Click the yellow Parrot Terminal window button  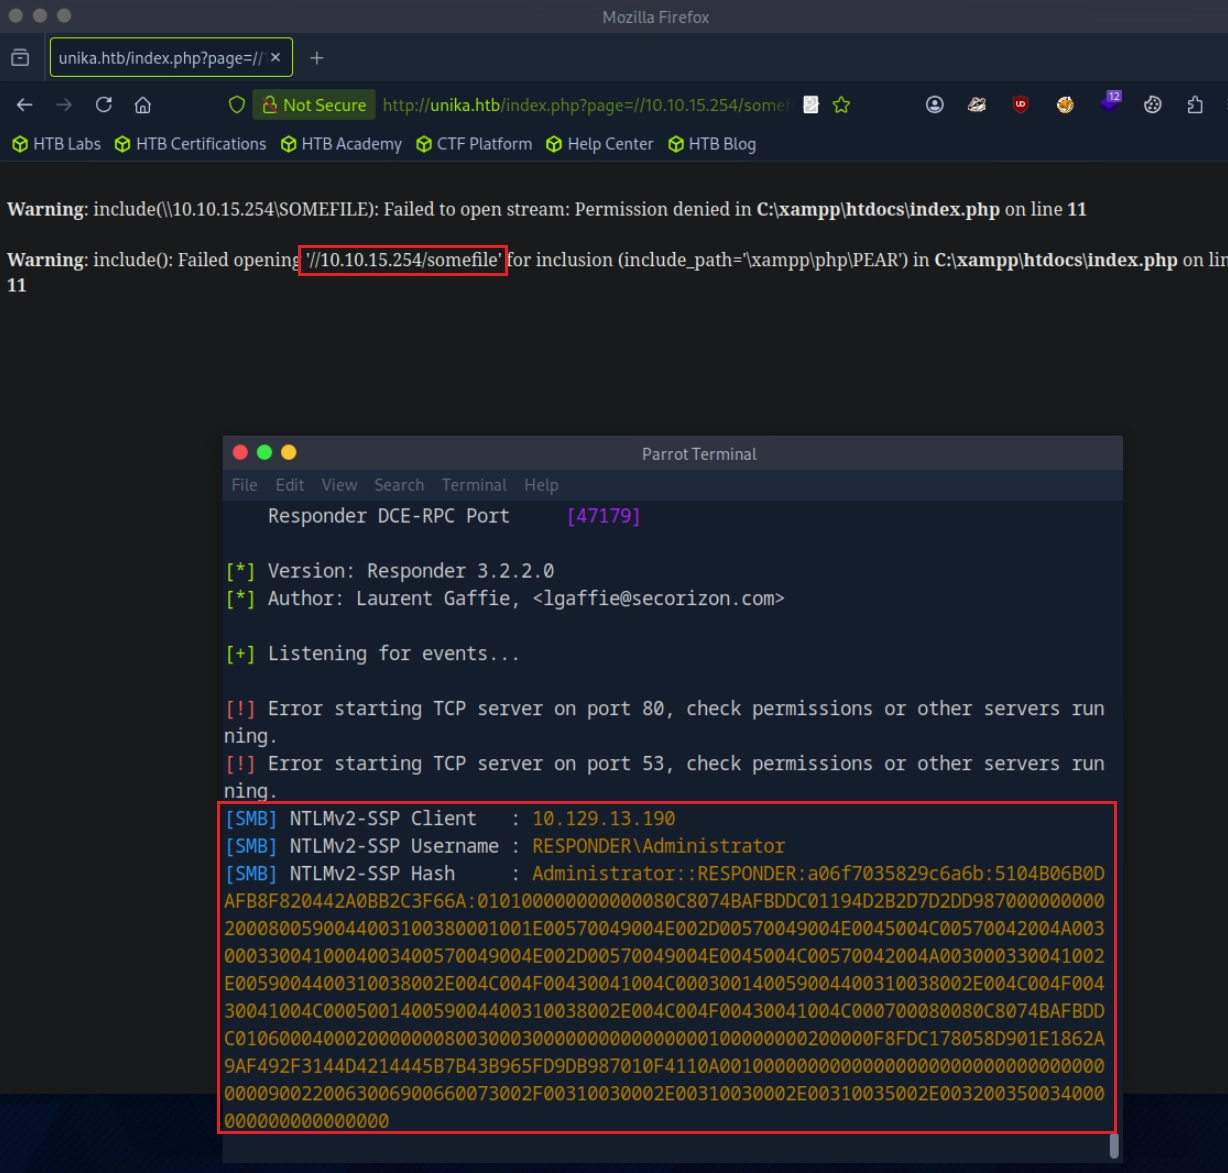pyautogui.click(x=289, y=452)
